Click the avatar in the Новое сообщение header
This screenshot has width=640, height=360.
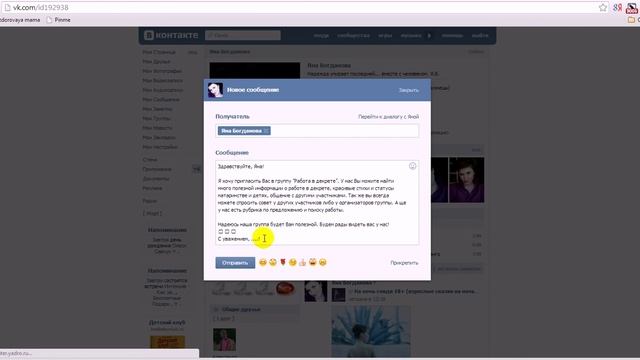coord(215,90)
